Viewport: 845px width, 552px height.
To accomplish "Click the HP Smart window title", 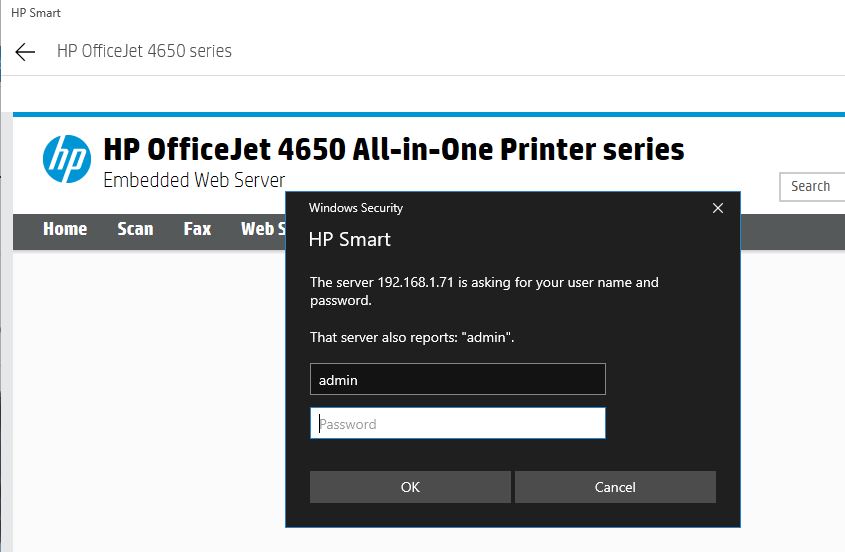I will pos(36,13).
